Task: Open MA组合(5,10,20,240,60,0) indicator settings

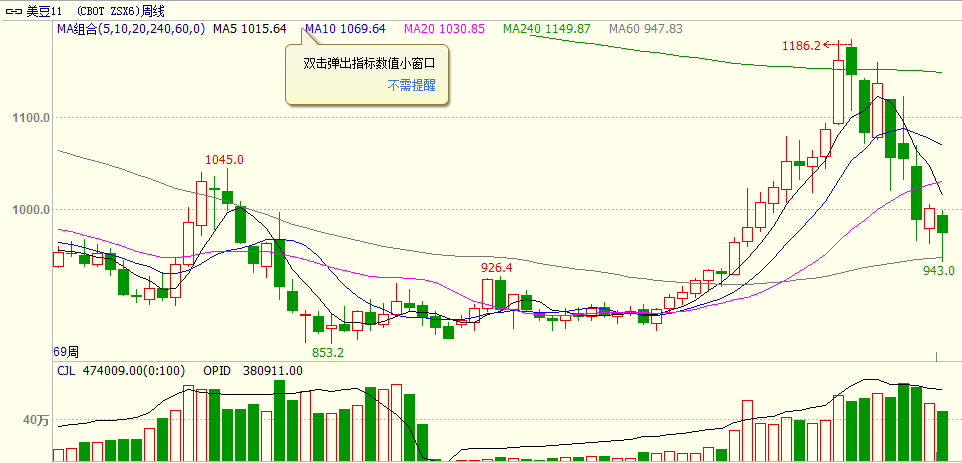Action: 131,29
